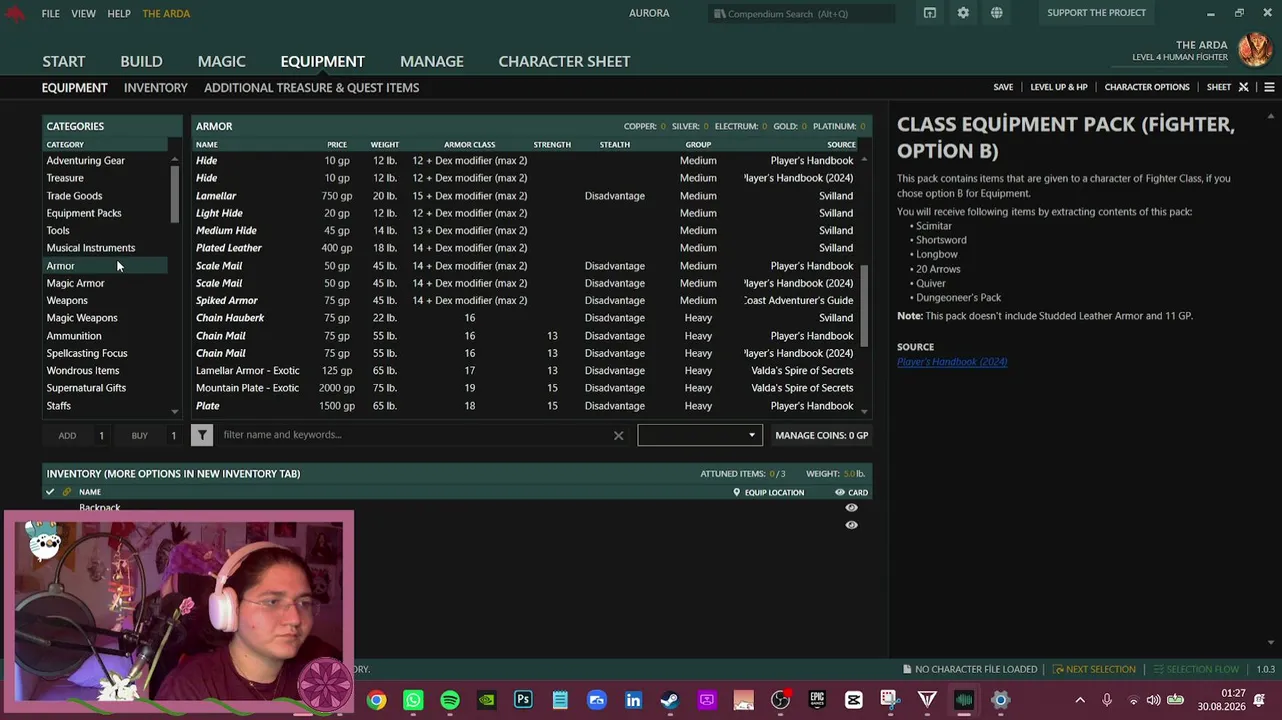1282x720 pixels.
Task: Click the filter name and keywords field
Action: [416, 435]
